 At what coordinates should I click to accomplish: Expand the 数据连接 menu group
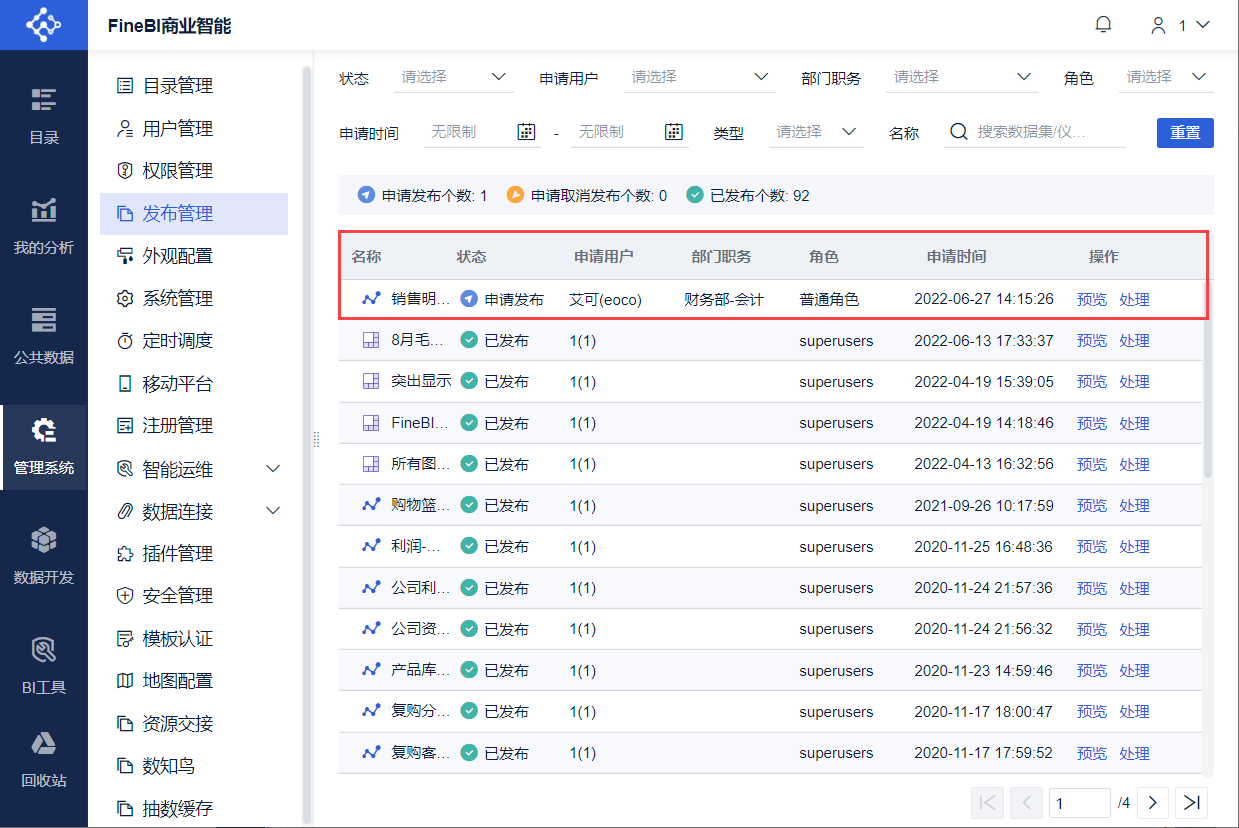tap(272, 511)
